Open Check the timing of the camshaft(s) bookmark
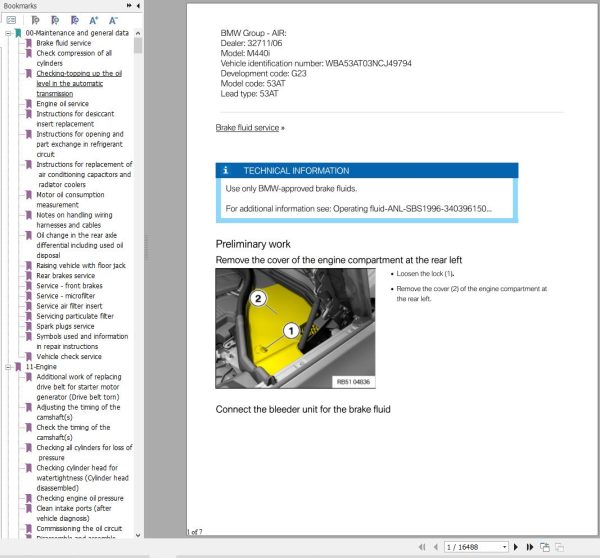This screenshot has height=558, width=600. (x=73, y=432)
